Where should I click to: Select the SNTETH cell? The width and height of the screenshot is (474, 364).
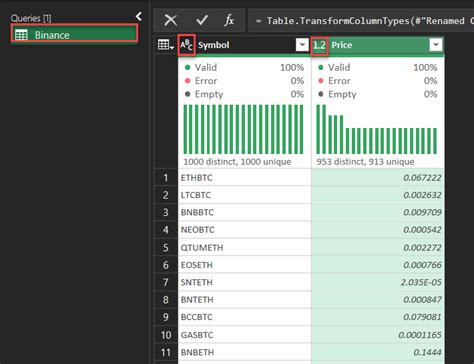[x=244, y=282]
